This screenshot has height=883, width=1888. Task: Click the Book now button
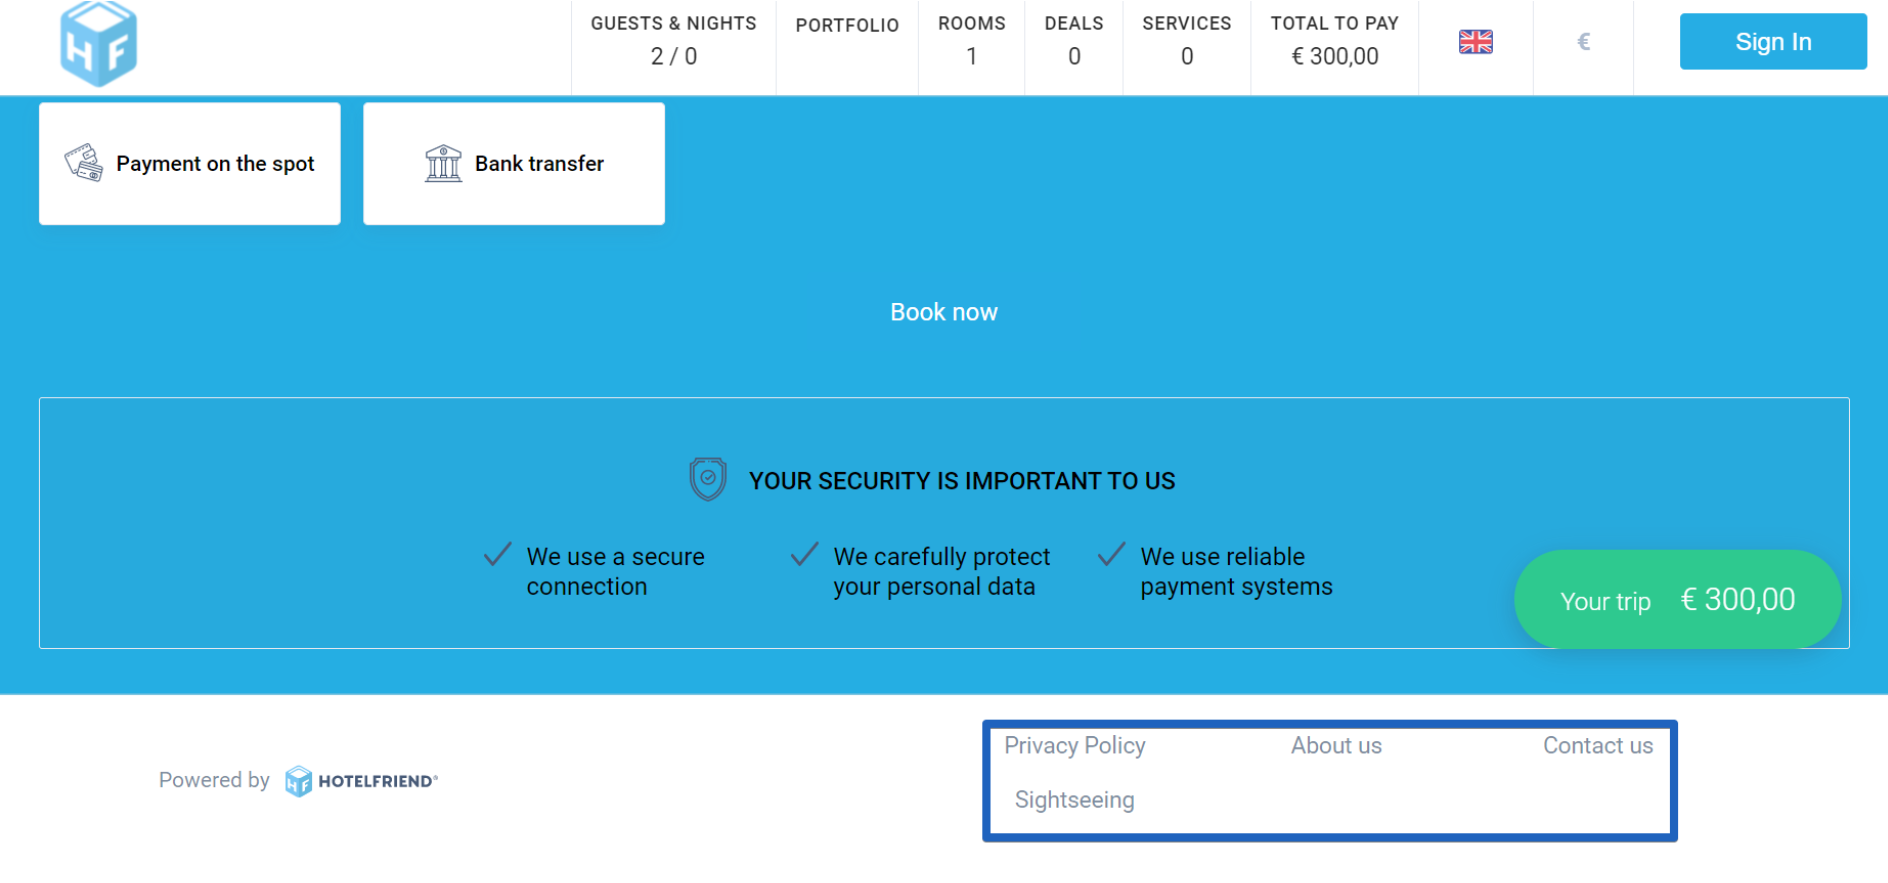[944, 312]
